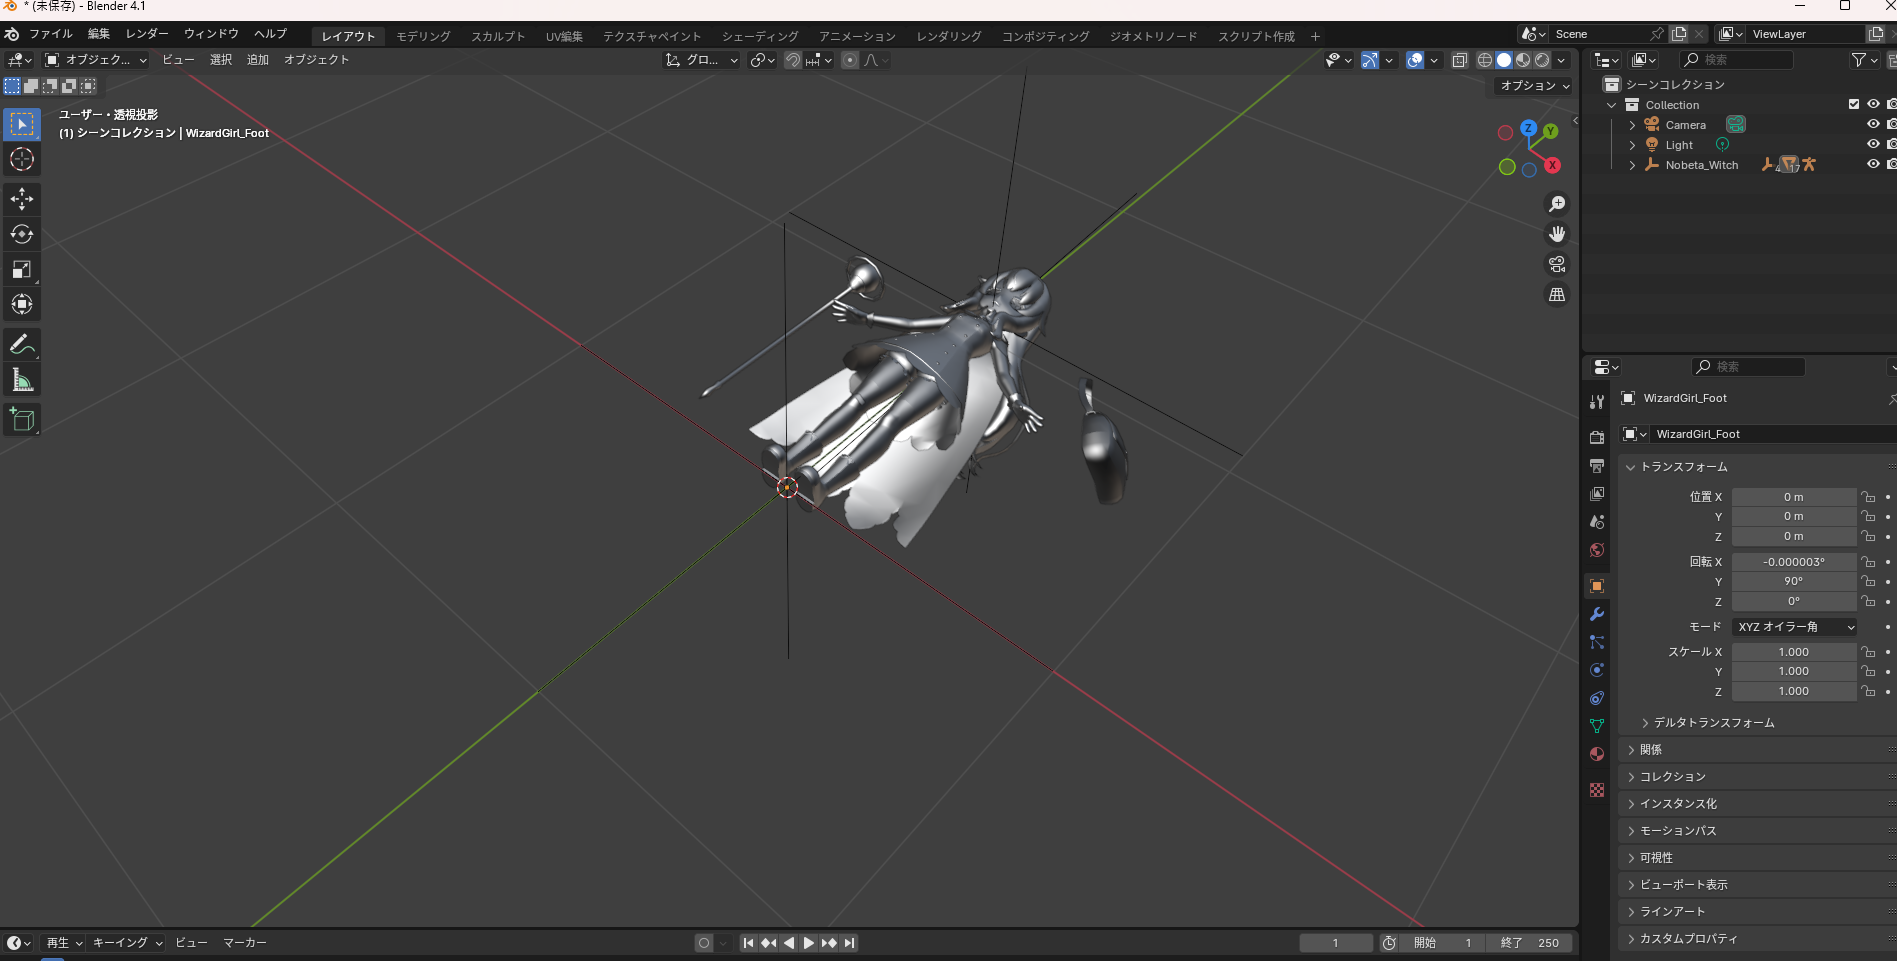Expand the Nobeta_Witch tree item
The width and height of the screenshot is (1897, 961).
click(1633, 165)
